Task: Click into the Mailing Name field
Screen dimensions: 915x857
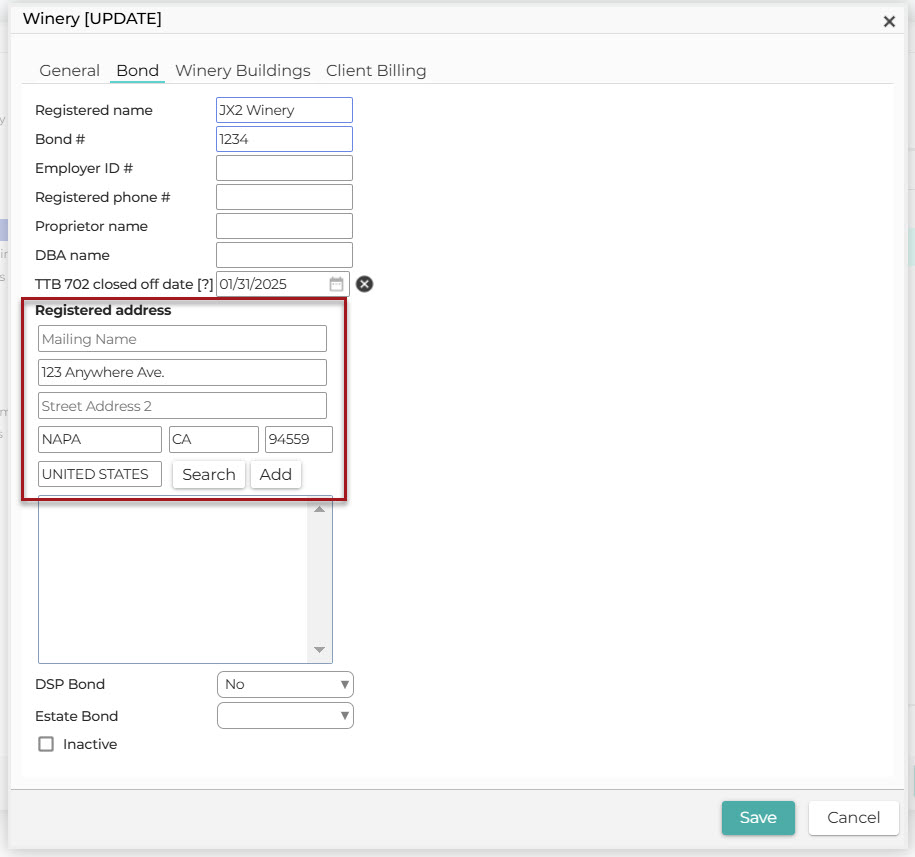Action: pyautogui.click(x=182, y=339)
